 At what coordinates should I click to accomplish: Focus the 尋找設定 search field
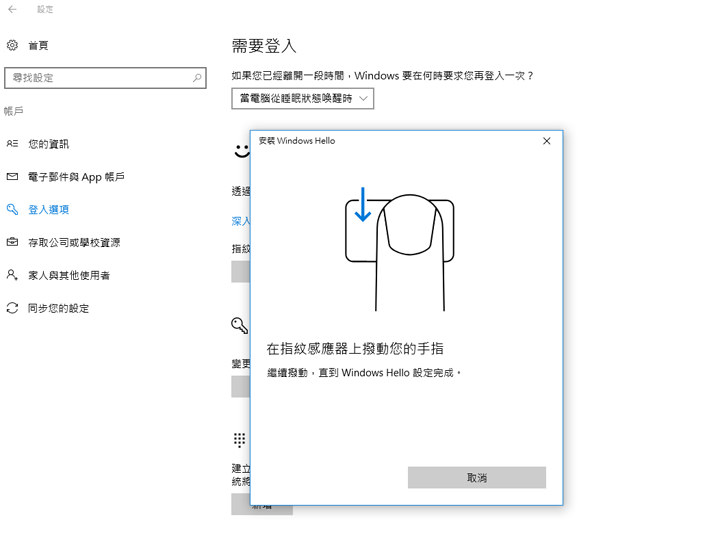pos(105,78)
